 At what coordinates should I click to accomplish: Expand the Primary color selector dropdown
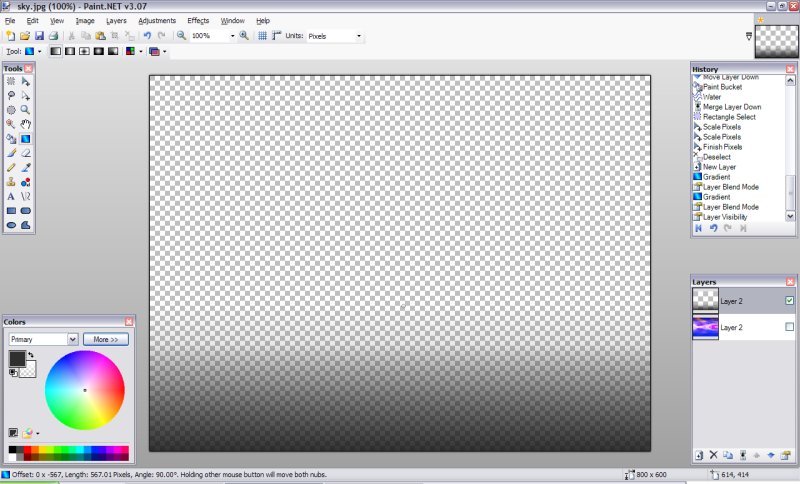pyautogui.click(x=72, y=340)
